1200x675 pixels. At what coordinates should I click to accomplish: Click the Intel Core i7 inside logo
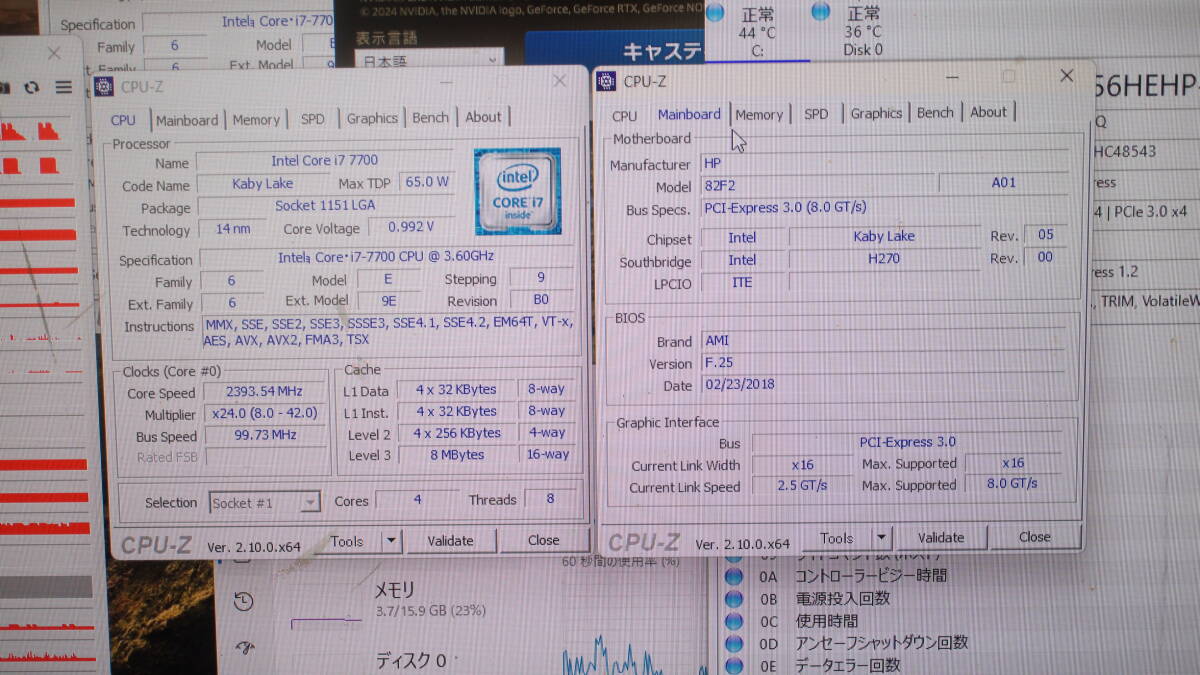[x=517, y=191]
